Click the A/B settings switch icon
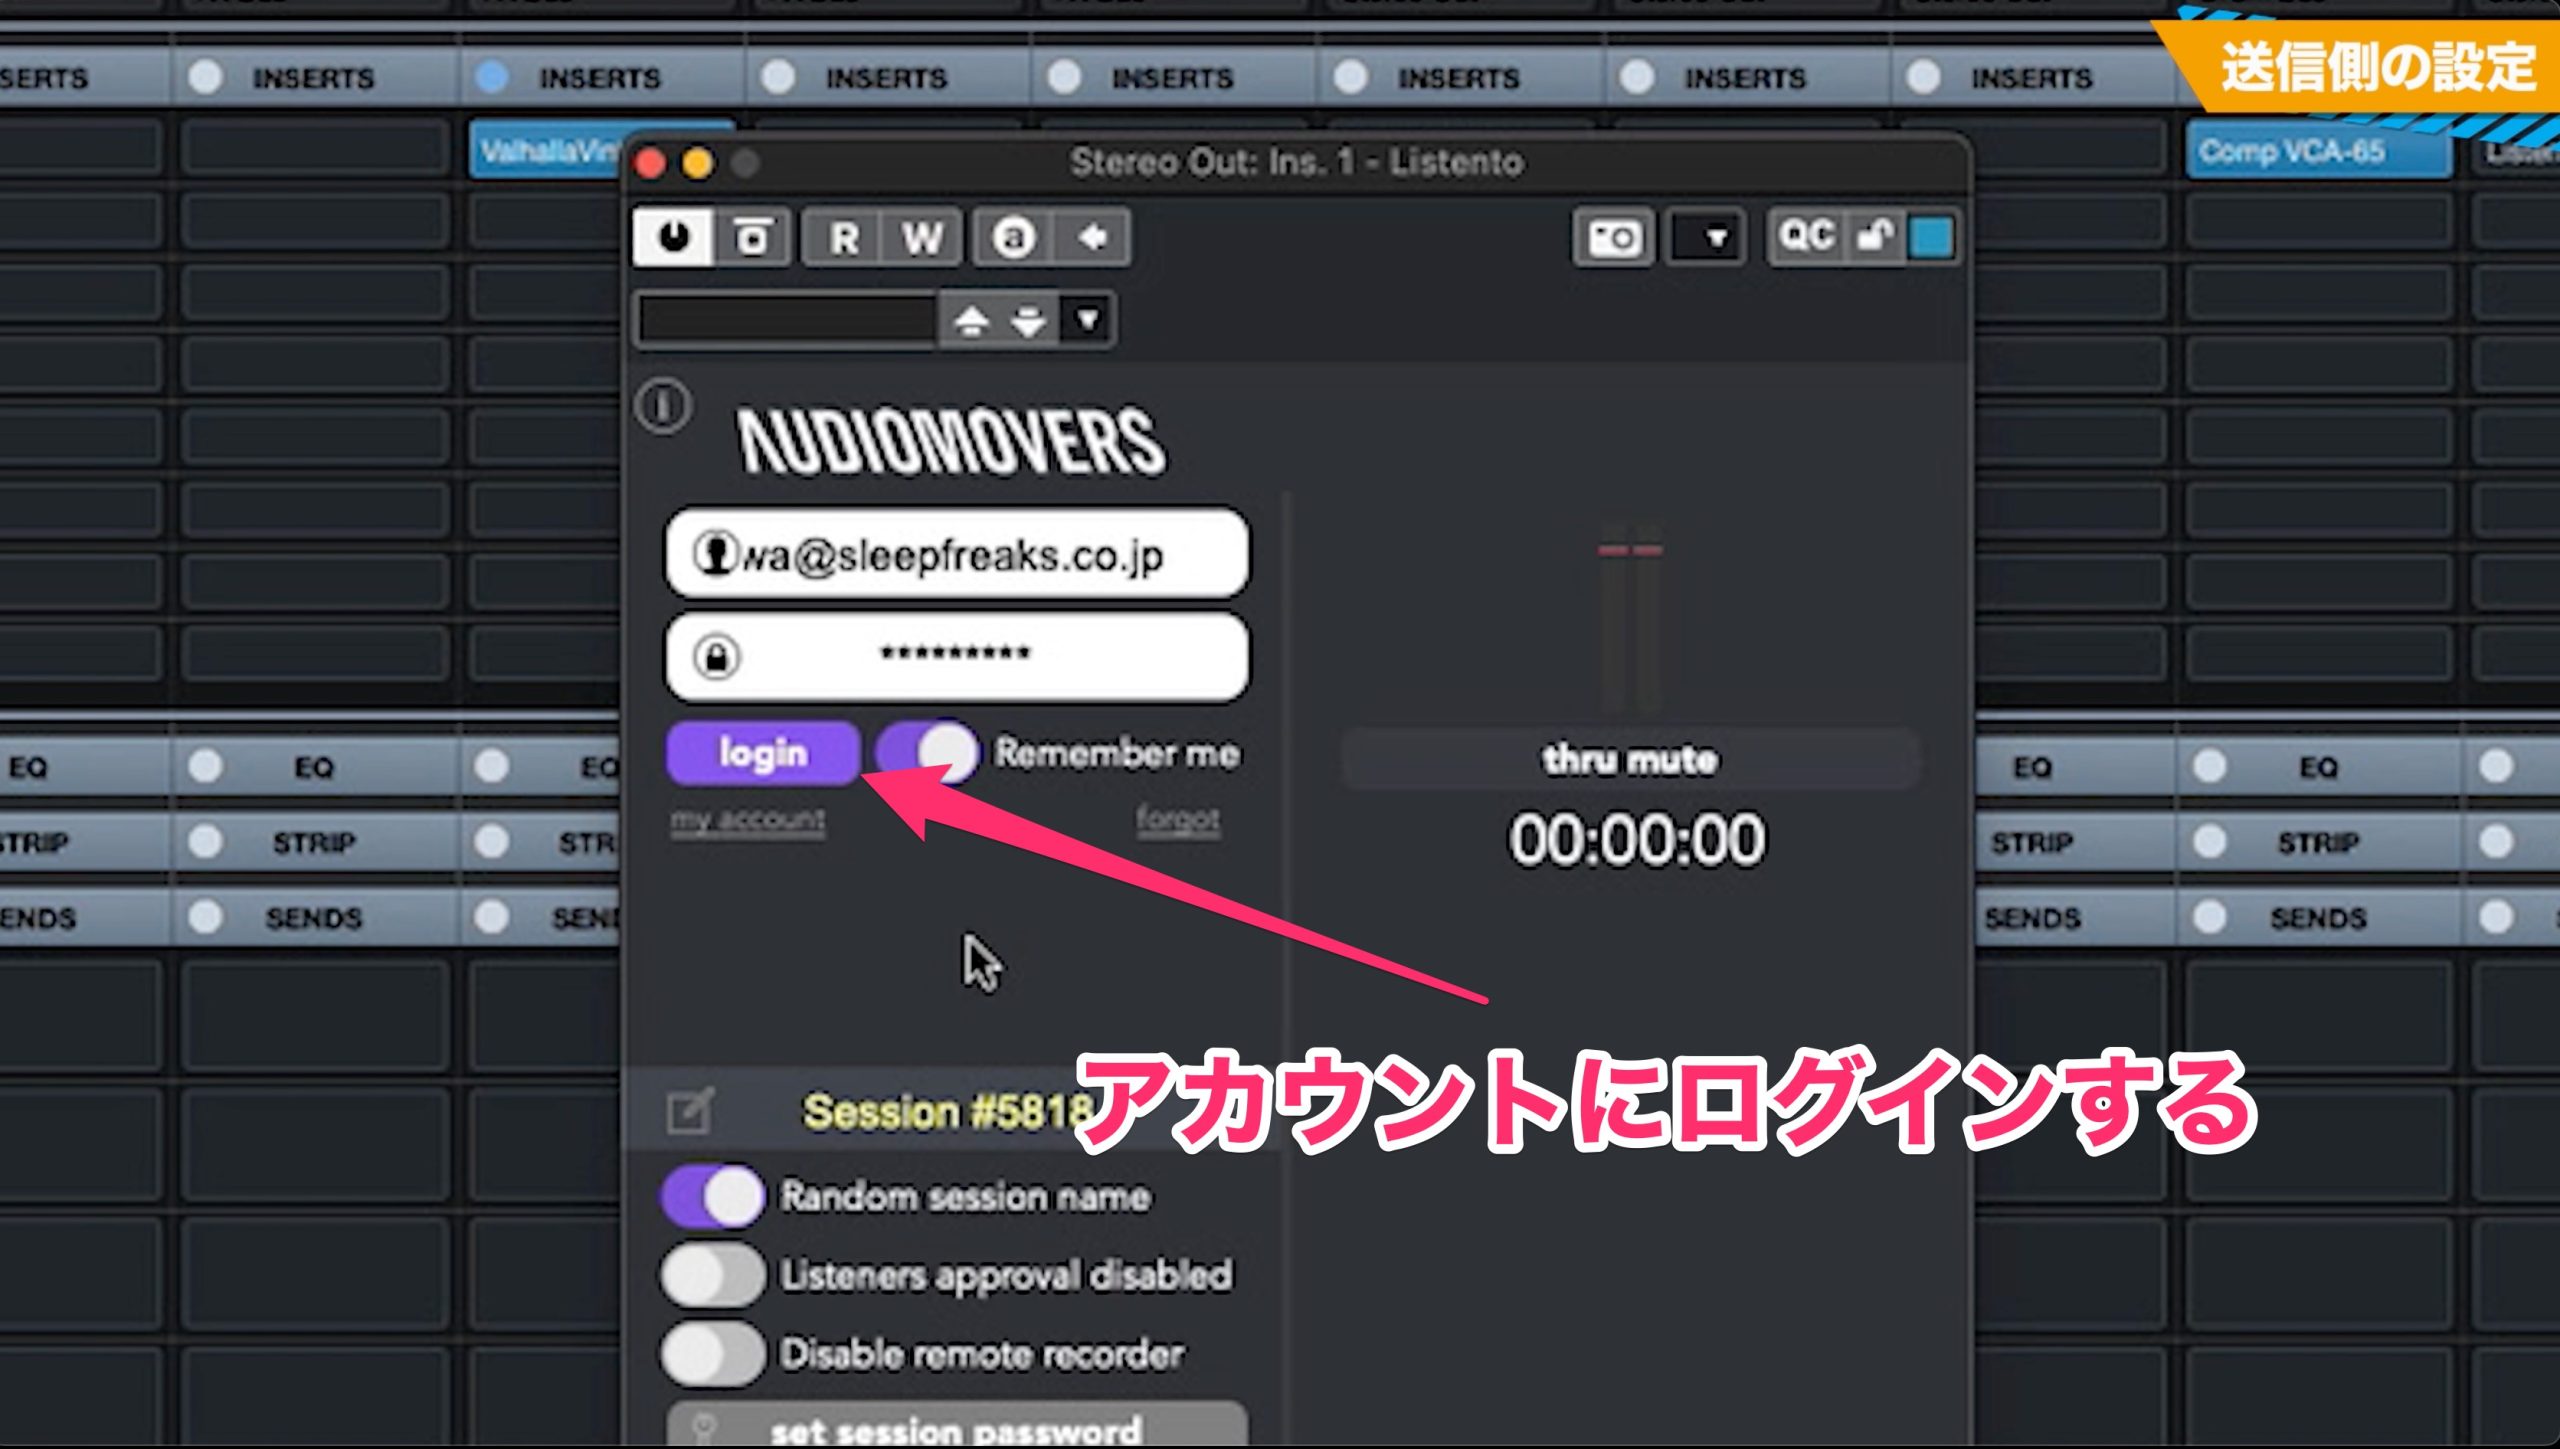2560x1449 pixels. point(1013,238)
